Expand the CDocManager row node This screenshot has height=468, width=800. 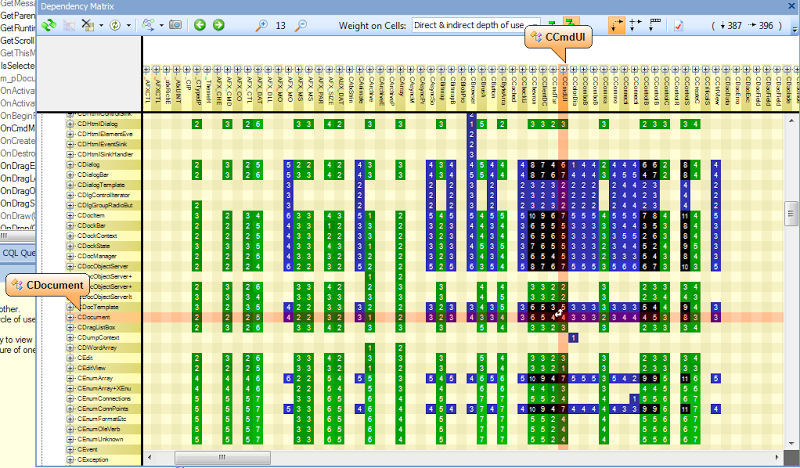click(70, 256)
